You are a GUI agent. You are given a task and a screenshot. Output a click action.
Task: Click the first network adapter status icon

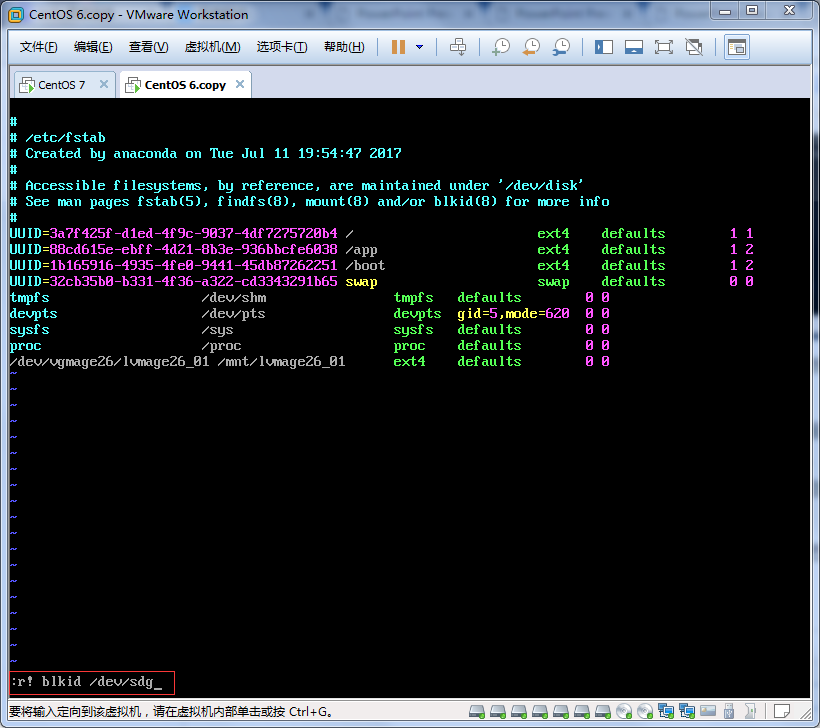pos(666,711)
